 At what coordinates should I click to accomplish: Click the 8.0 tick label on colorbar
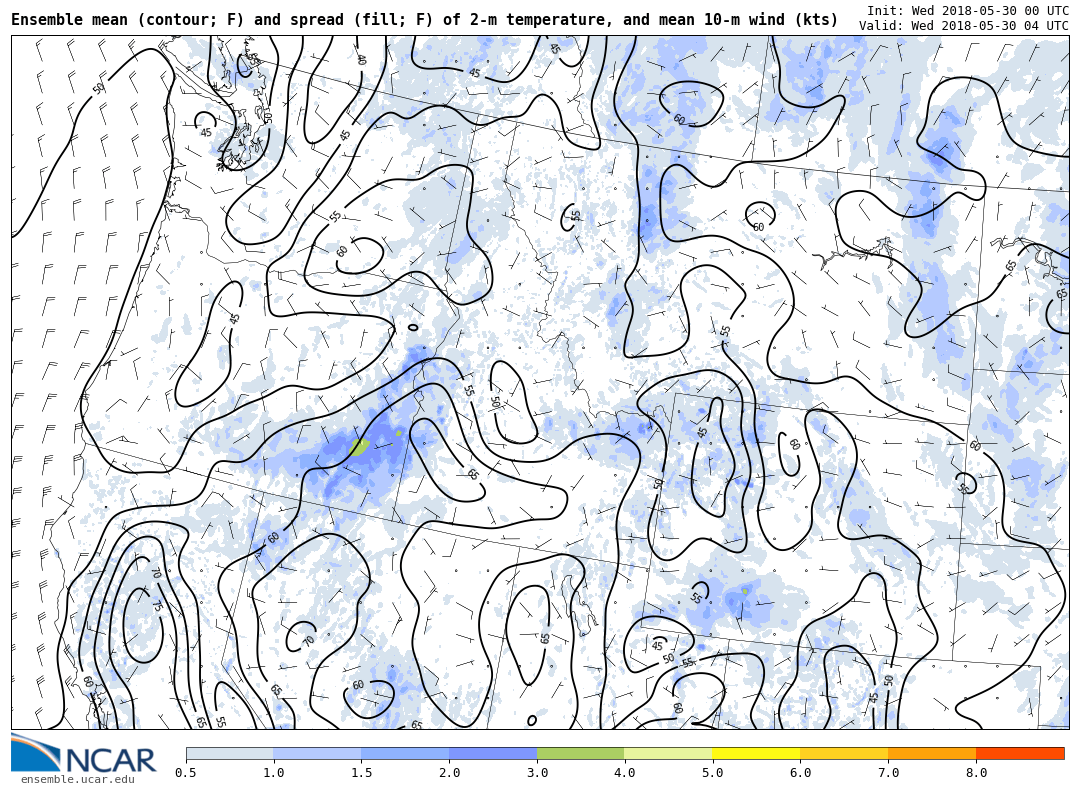976,773
